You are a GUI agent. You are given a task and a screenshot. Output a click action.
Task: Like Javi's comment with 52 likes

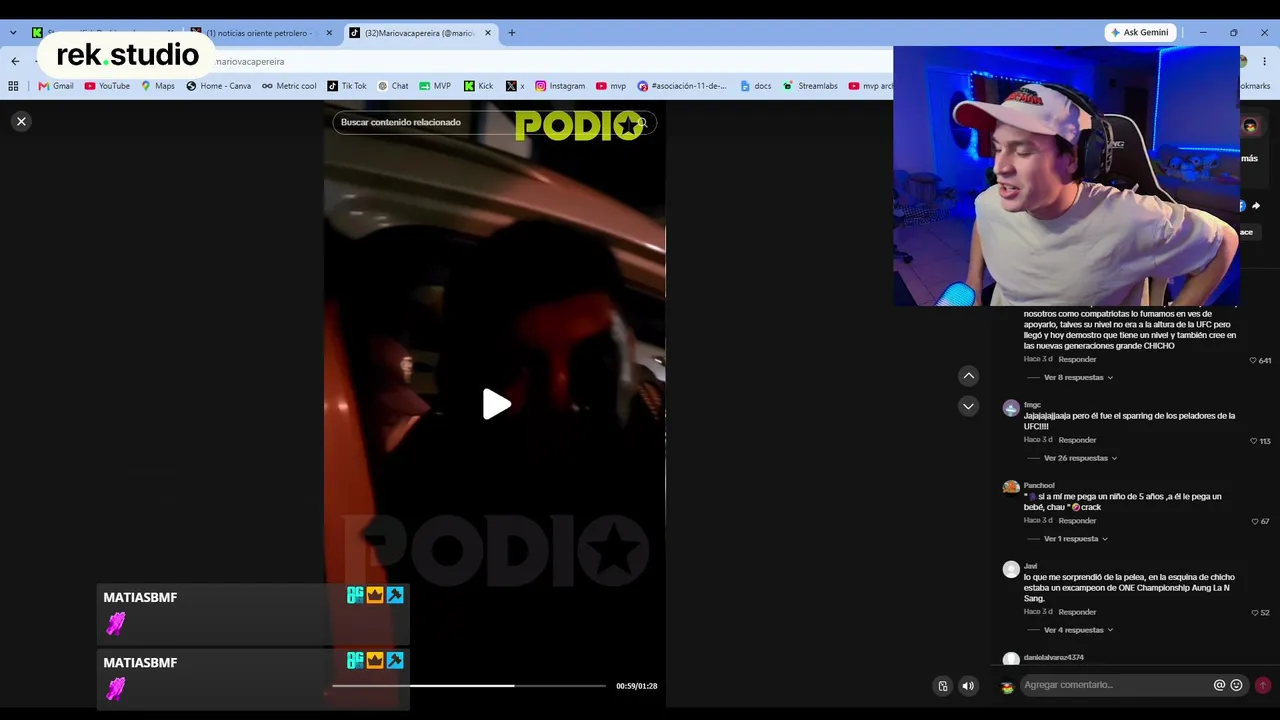tap(1255, 612)
